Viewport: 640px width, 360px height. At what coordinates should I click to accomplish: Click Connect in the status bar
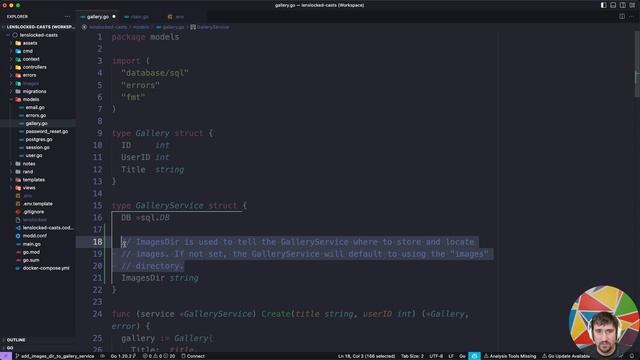(x=193, y=356)
